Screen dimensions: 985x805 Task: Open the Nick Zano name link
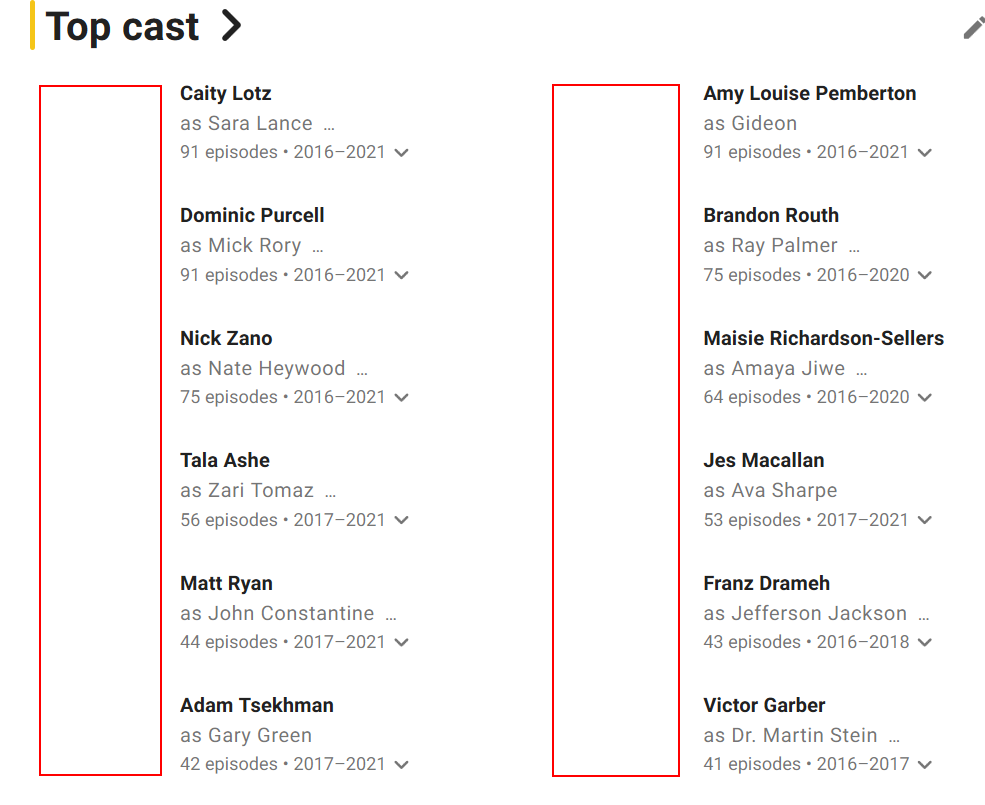226,338
